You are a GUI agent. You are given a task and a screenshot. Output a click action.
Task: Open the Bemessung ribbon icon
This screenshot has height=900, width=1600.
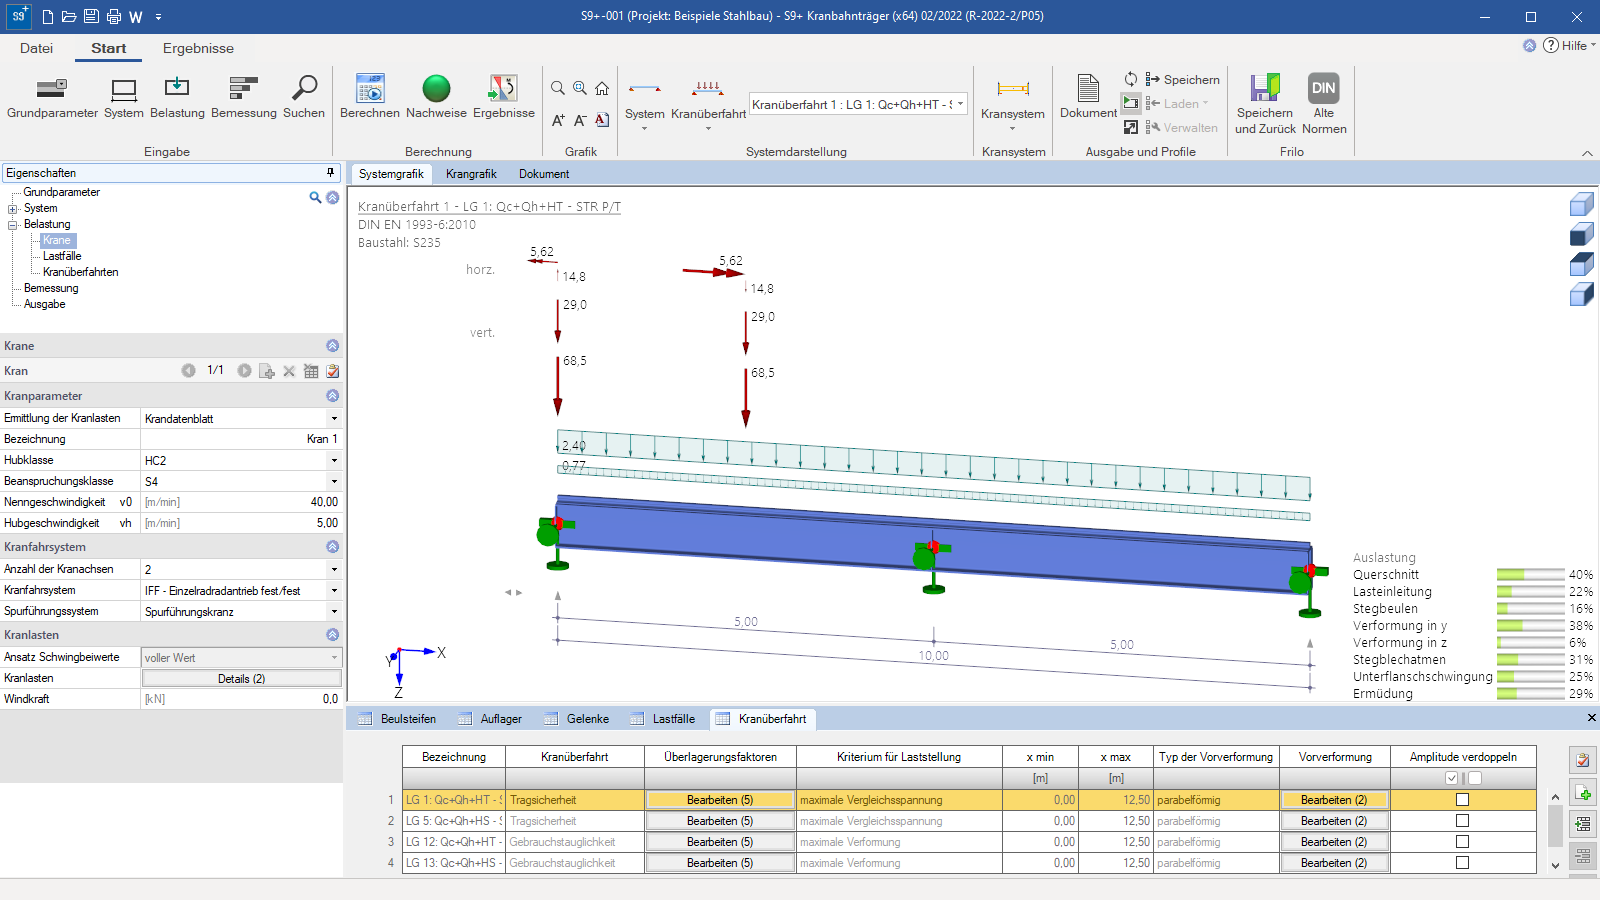[244, 97]
